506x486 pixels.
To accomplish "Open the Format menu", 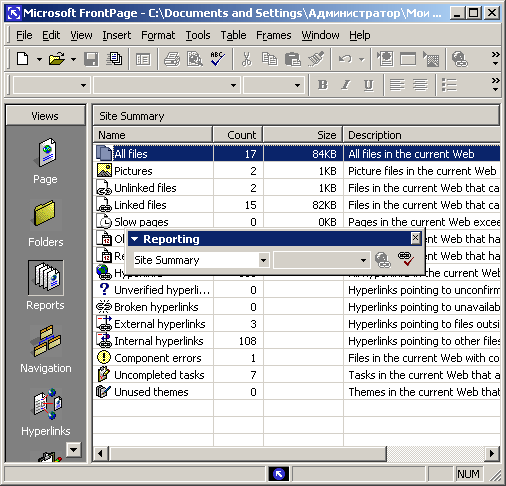I will coord(158,35).
